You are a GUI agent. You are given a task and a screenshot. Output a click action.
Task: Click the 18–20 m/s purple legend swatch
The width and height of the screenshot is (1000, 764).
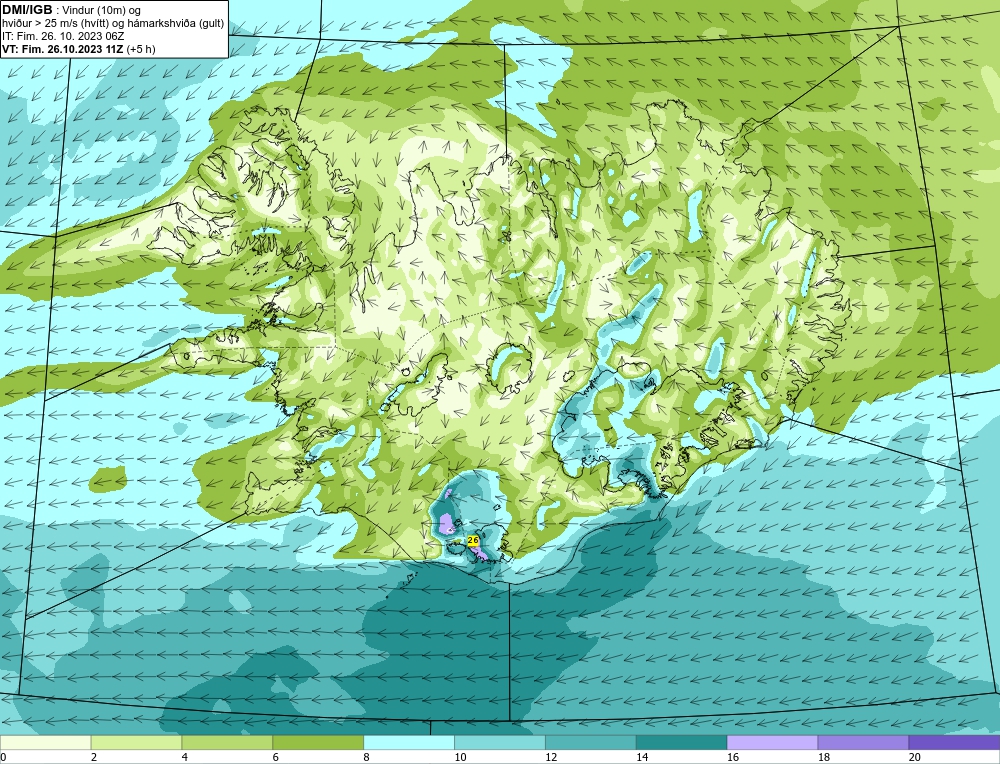(x=864, y=743)
